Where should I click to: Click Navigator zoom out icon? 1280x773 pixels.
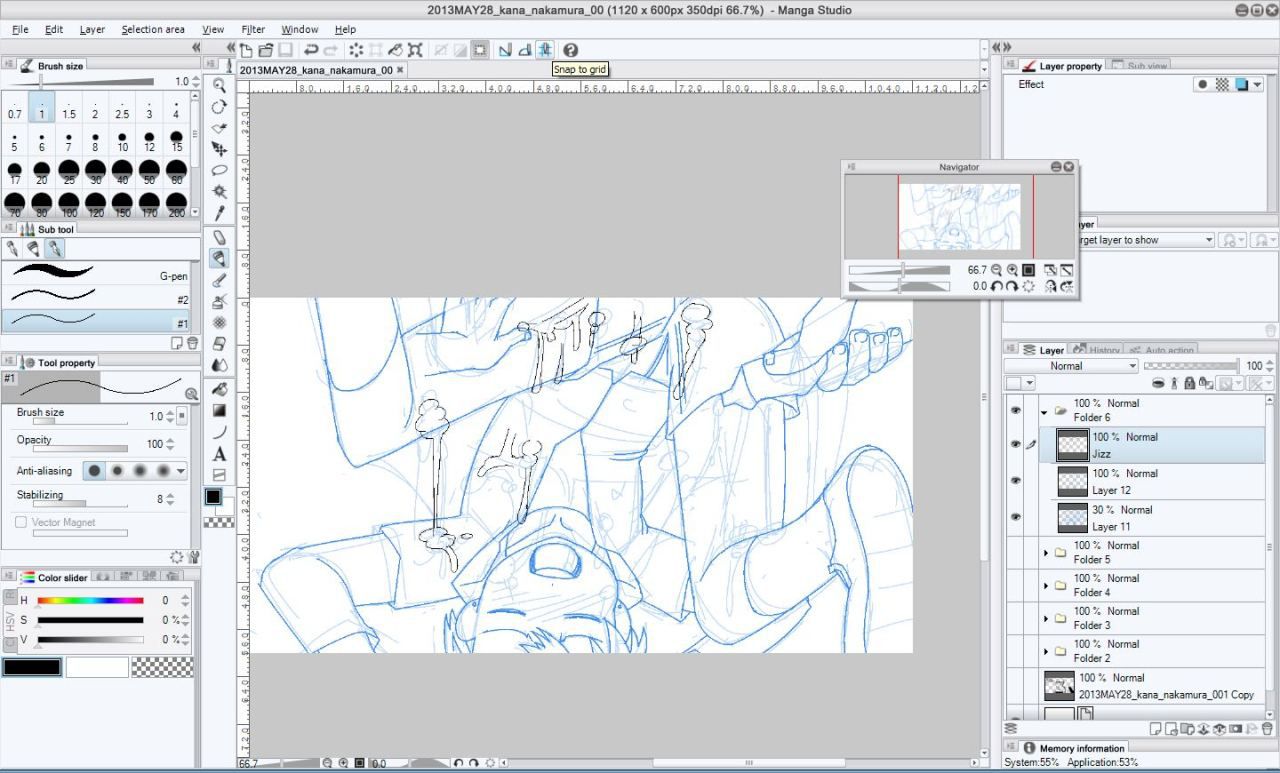(x=996, y=270)
